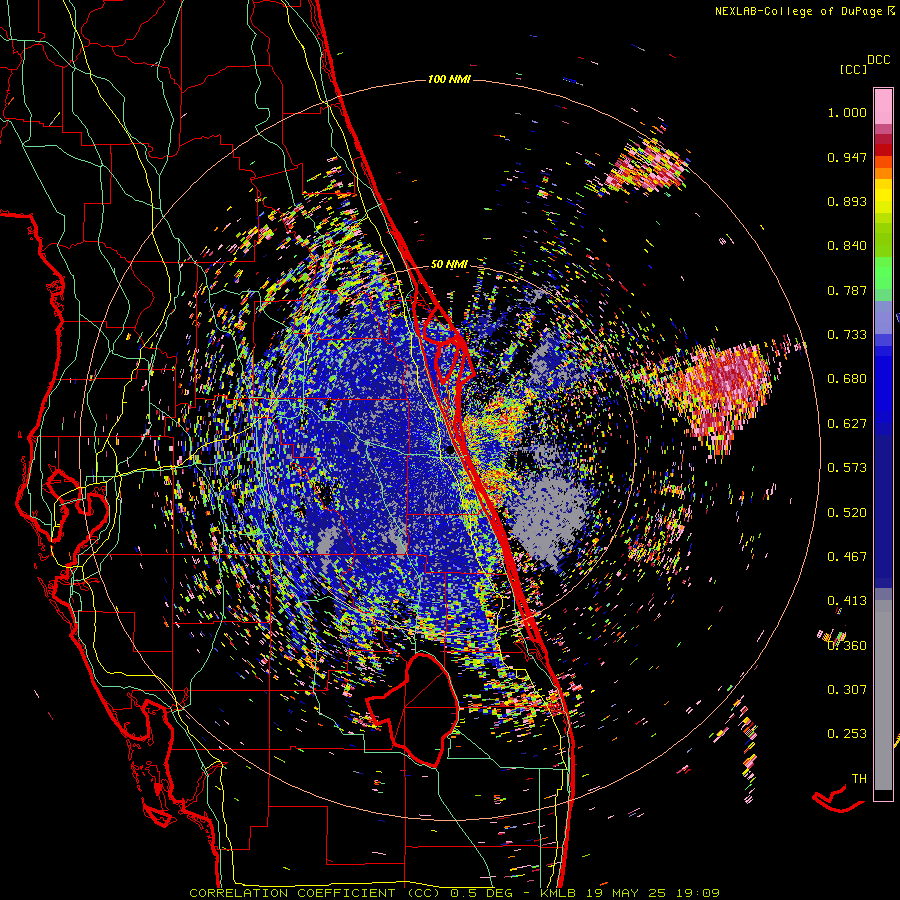Pick the yellow segment of the color bar
The image size is (900, 900).
tap(883, 196)
